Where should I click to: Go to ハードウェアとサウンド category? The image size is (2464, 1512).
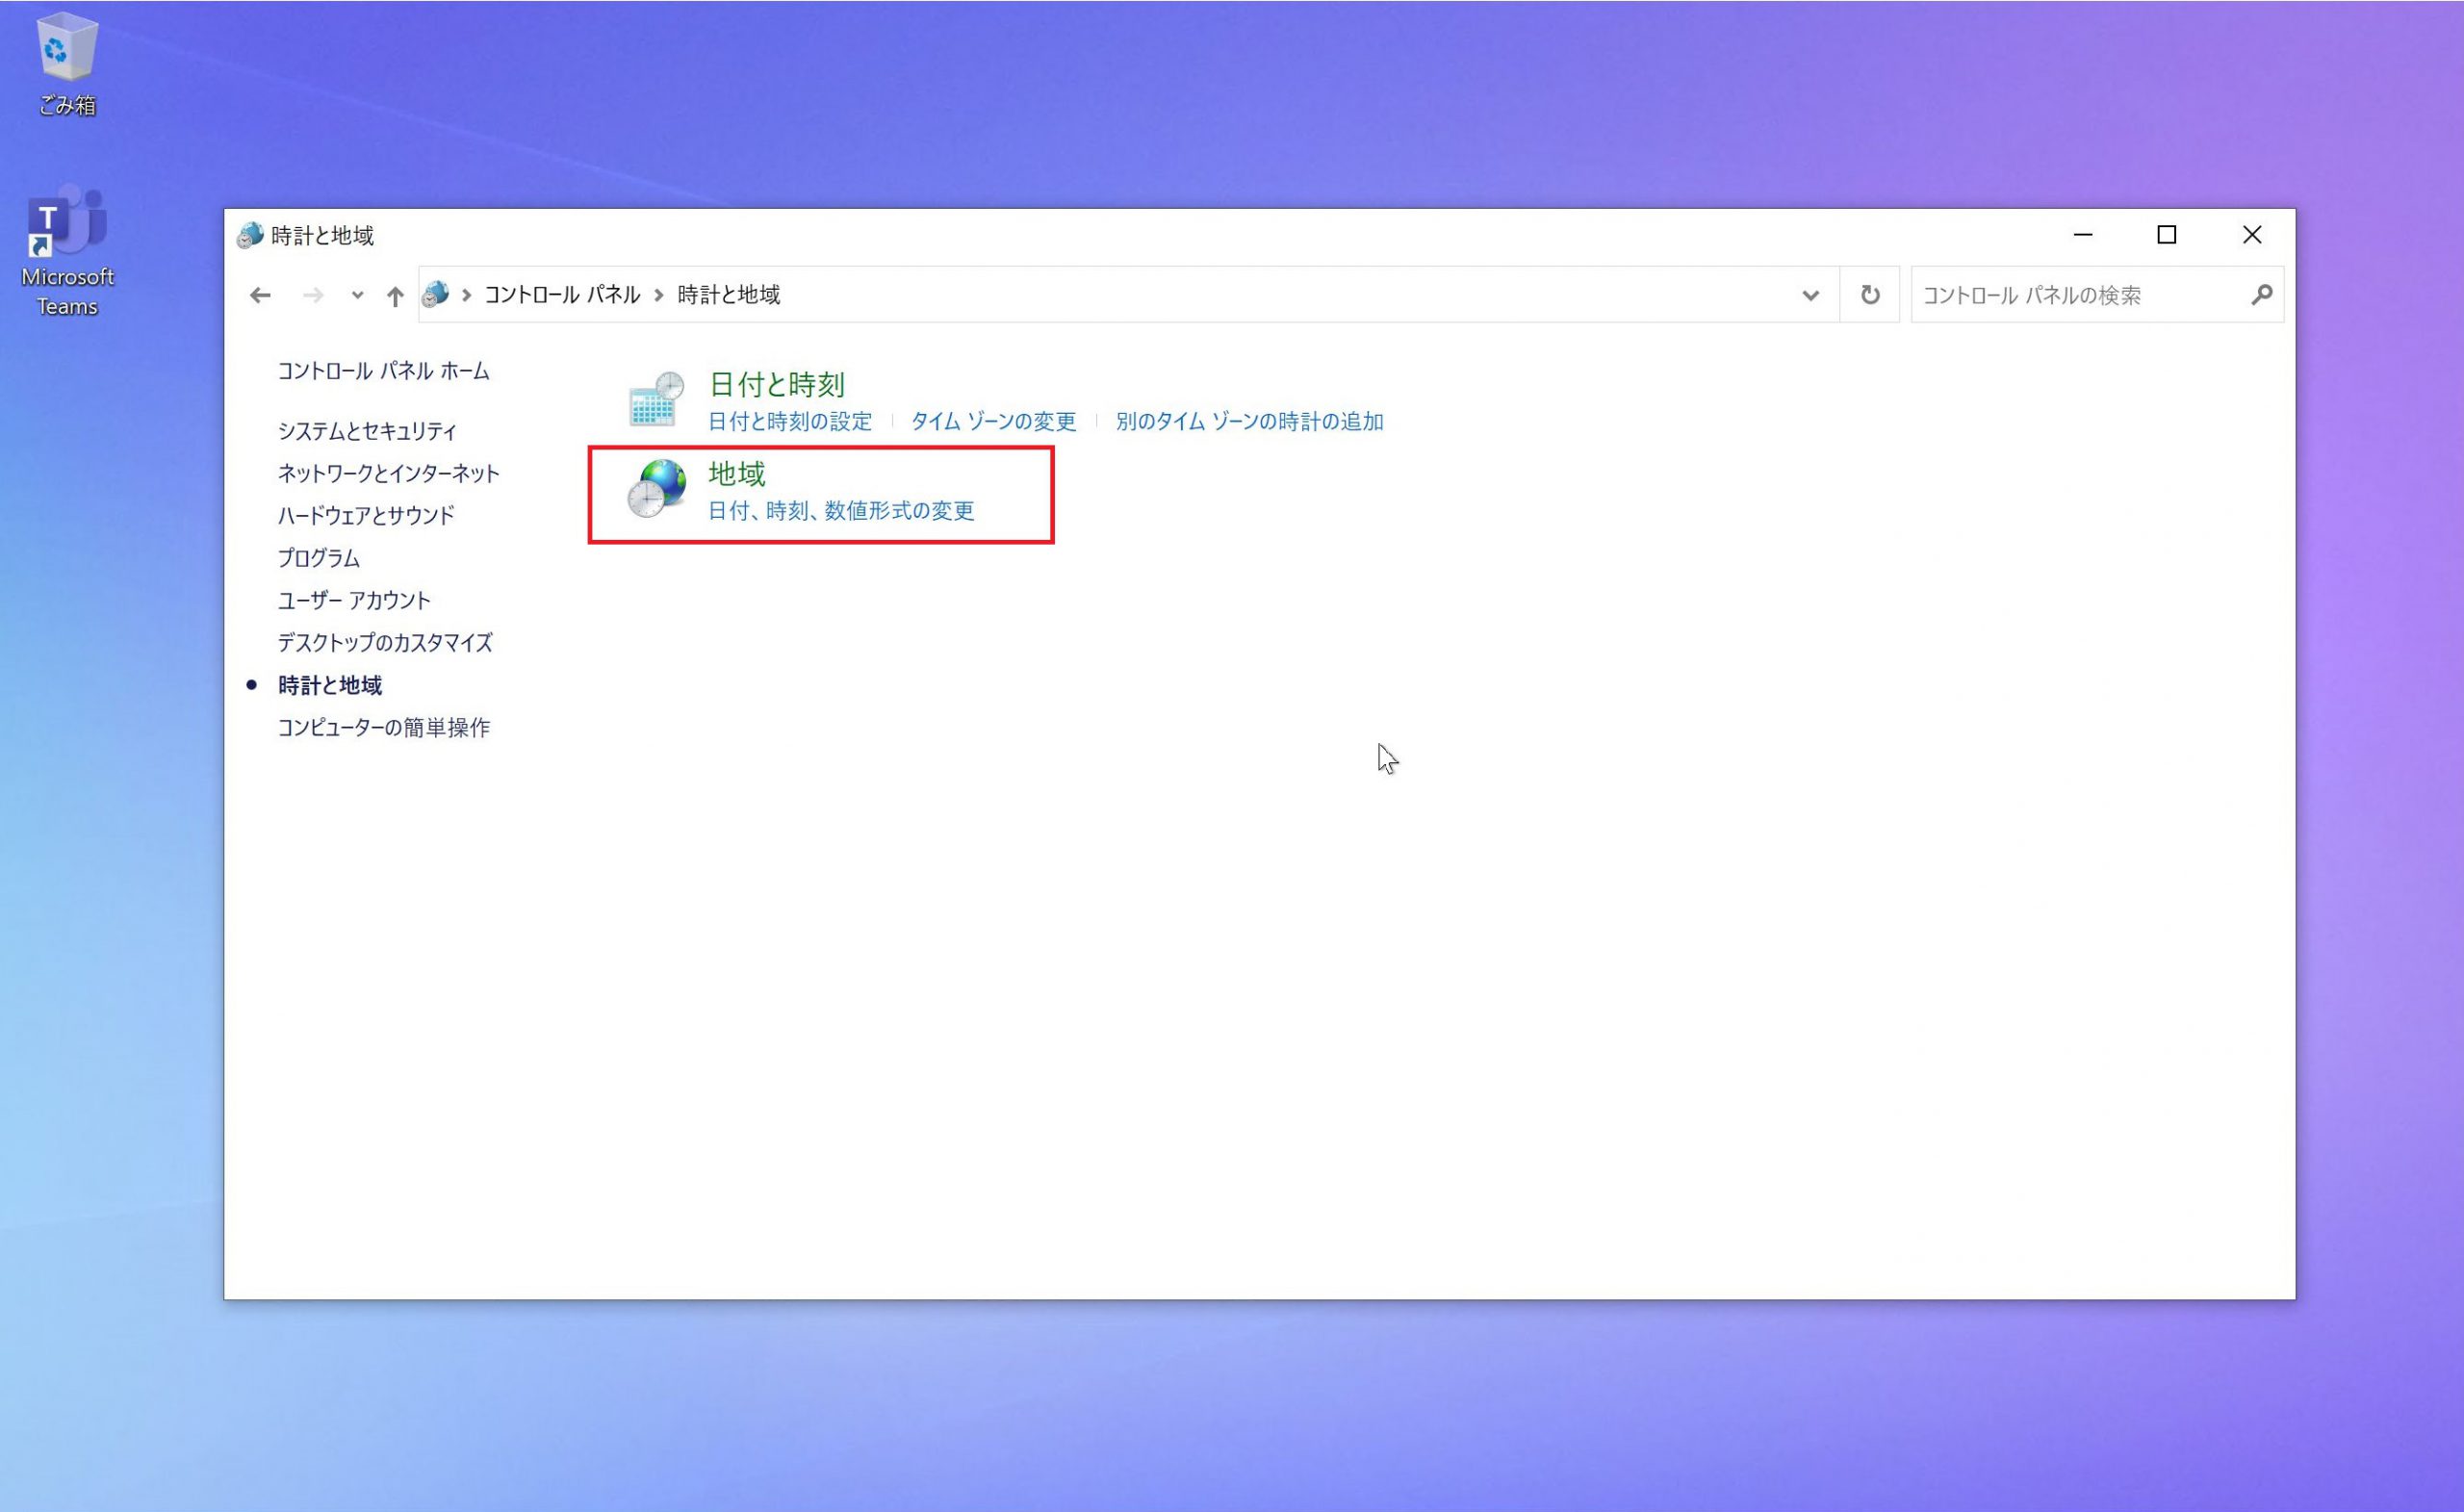(366, 515)
